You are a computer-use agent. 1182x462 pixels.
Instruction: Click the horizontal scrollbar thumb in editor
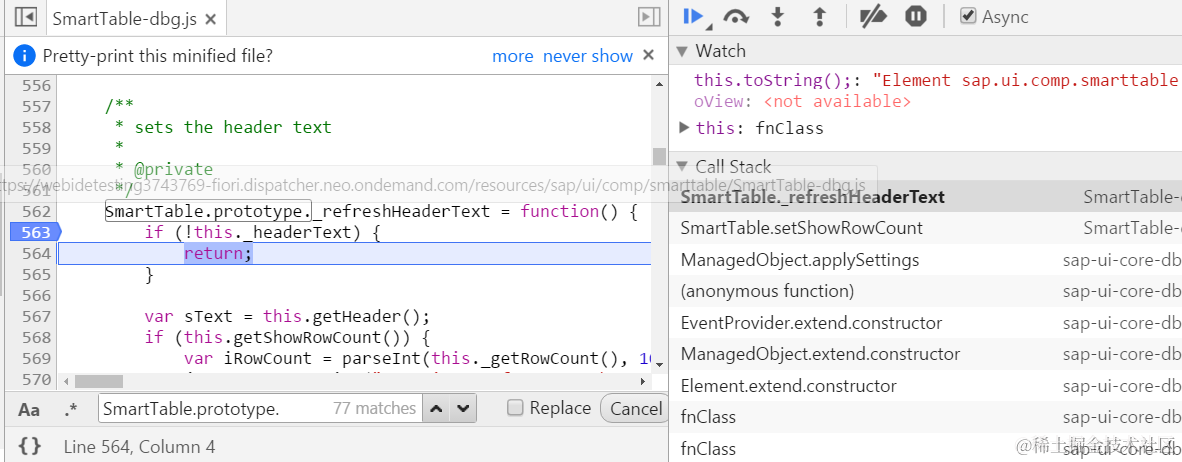coord(99,382)
